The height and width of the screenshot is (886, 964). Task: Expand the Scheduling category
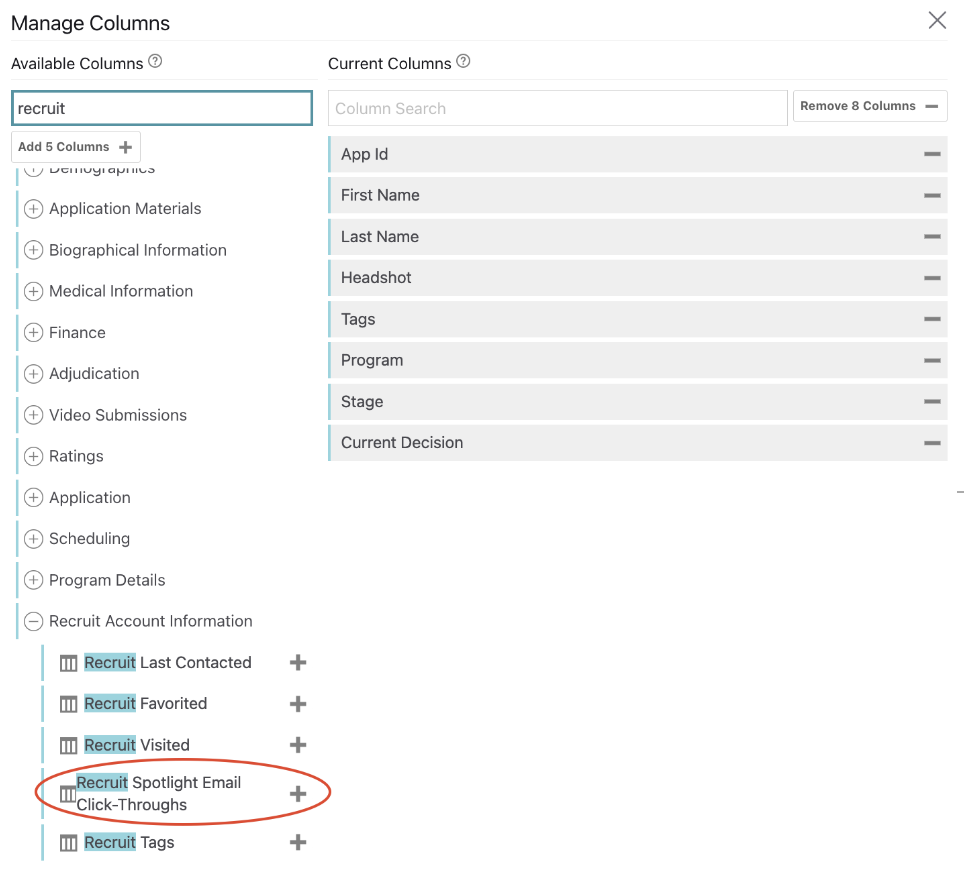[x=34, y=539]
